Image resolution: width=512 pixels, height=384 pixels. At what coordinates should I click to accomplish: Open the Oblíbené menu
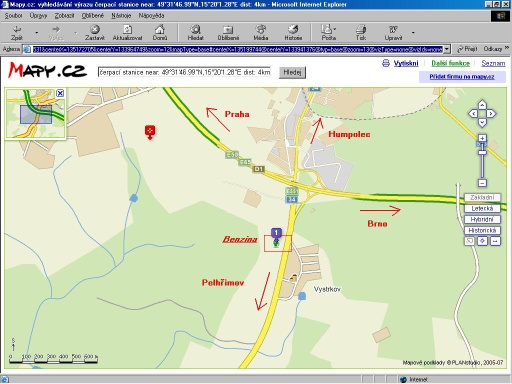[x=93, y=16]
